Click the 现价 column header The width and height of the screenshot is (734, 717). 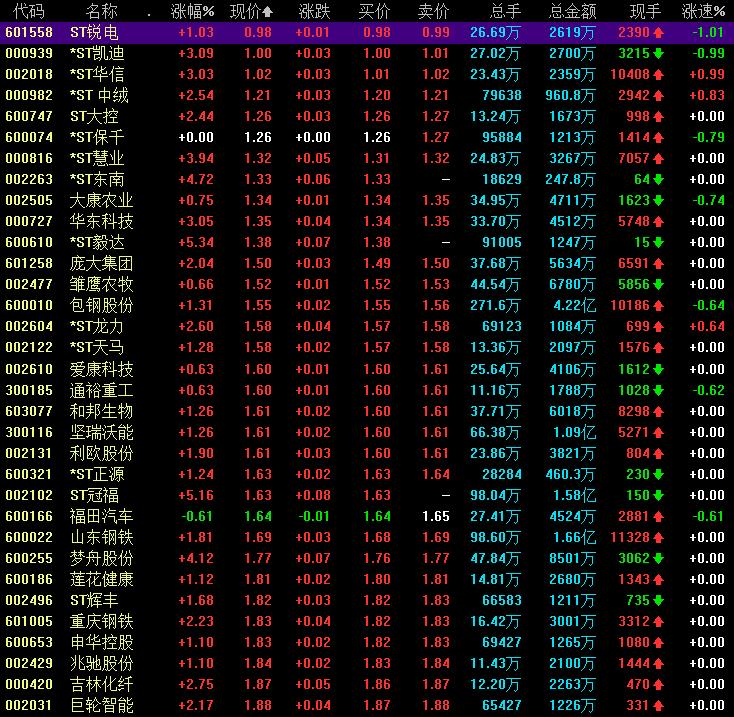246,11
